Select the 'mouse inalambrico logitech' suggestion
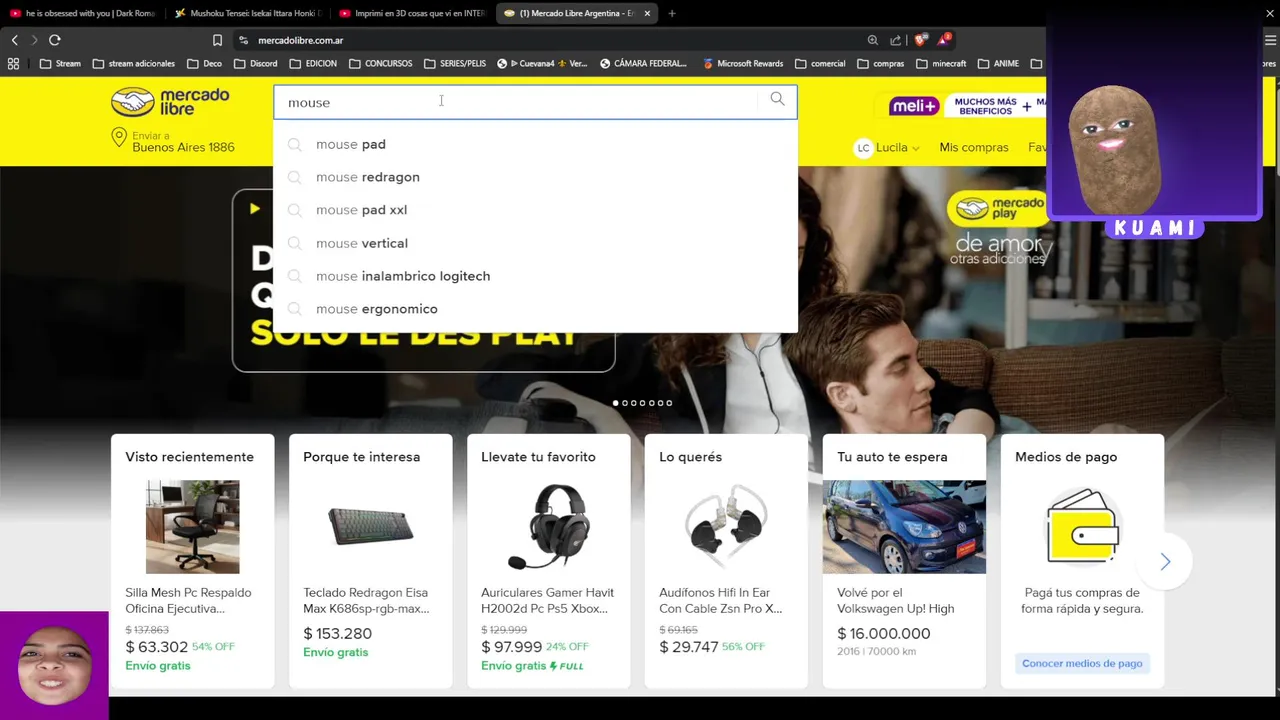This screenshot has width=1280, height=720. click(x=535, y=276)
